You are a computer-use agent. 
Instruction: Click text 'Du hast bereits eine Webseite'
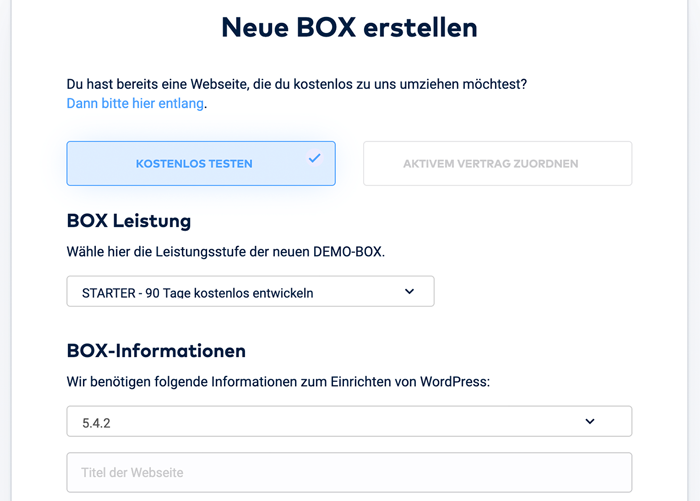(x=156, y=84)
